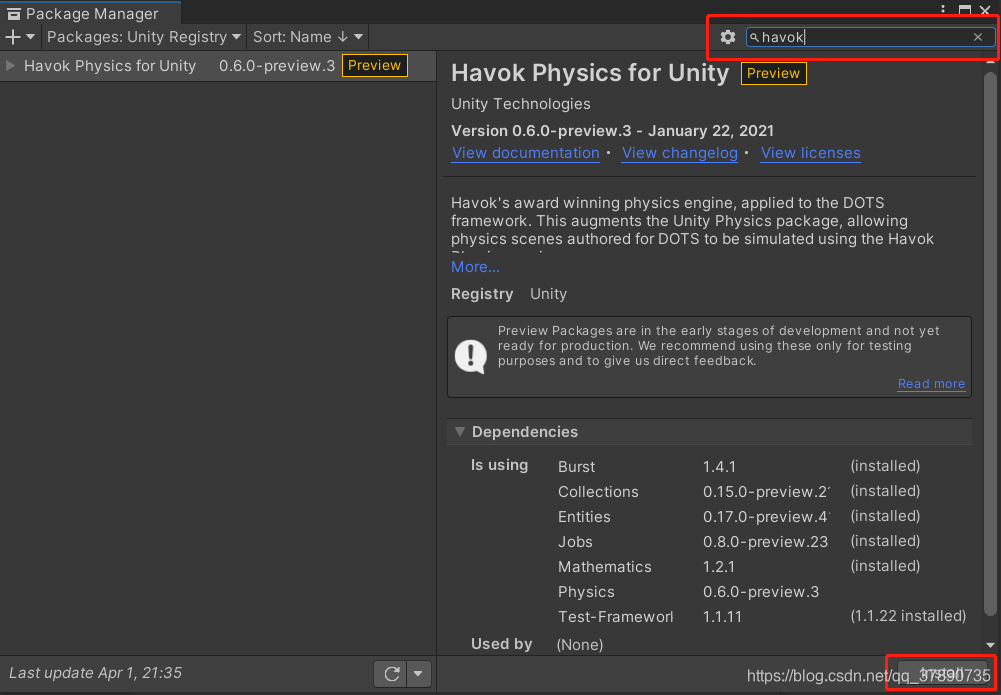Expand the Havok Physics for Unity row arrow
The width and height of the screenshot is (1001, 695).
pos(10,66)
